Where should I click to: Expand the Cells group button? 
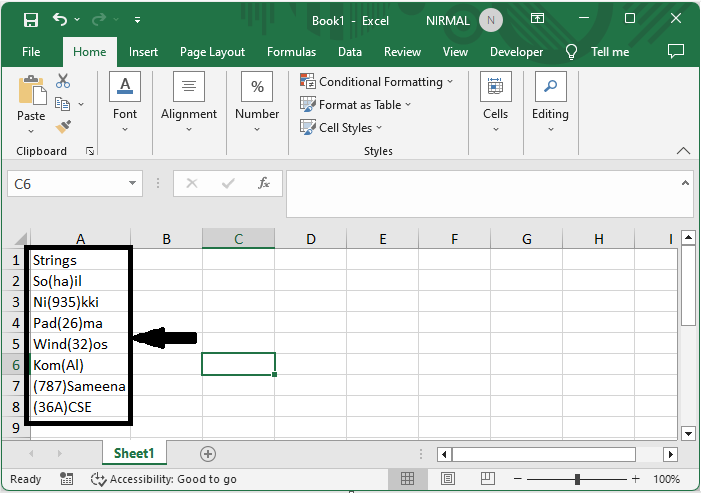point(495,102)
